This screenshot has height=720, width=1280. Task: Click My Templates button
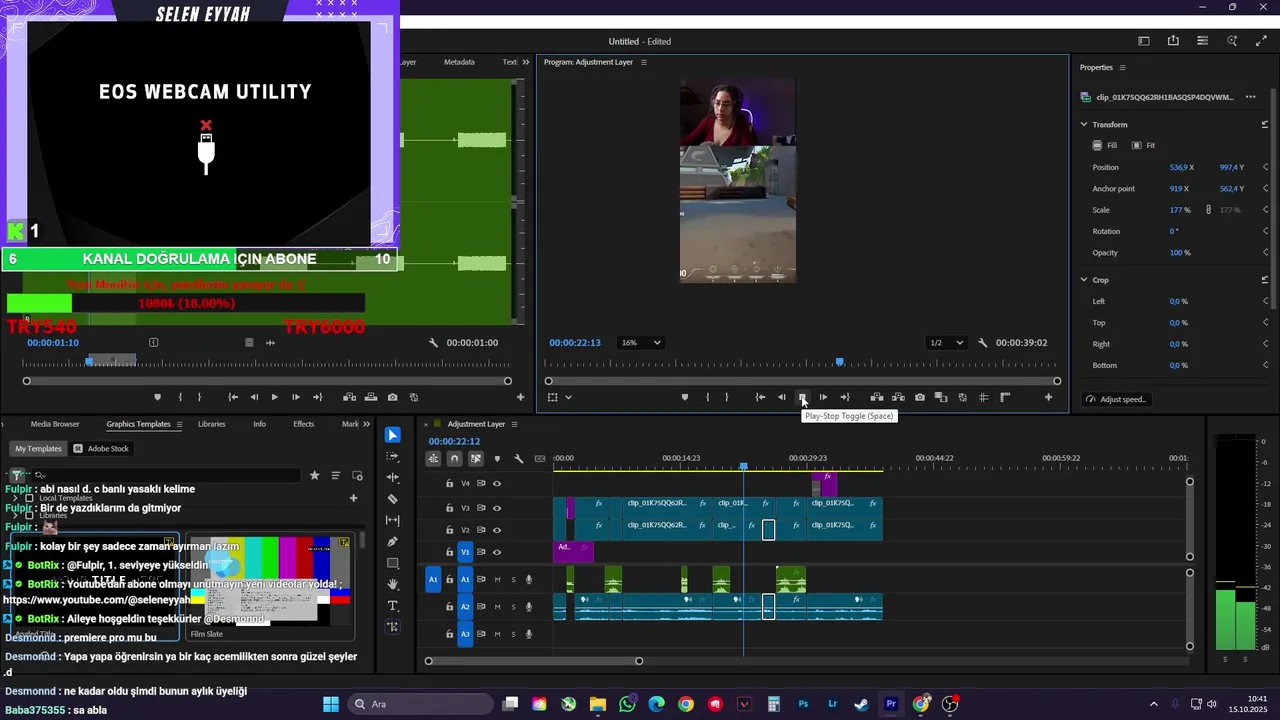coord(38,449)
